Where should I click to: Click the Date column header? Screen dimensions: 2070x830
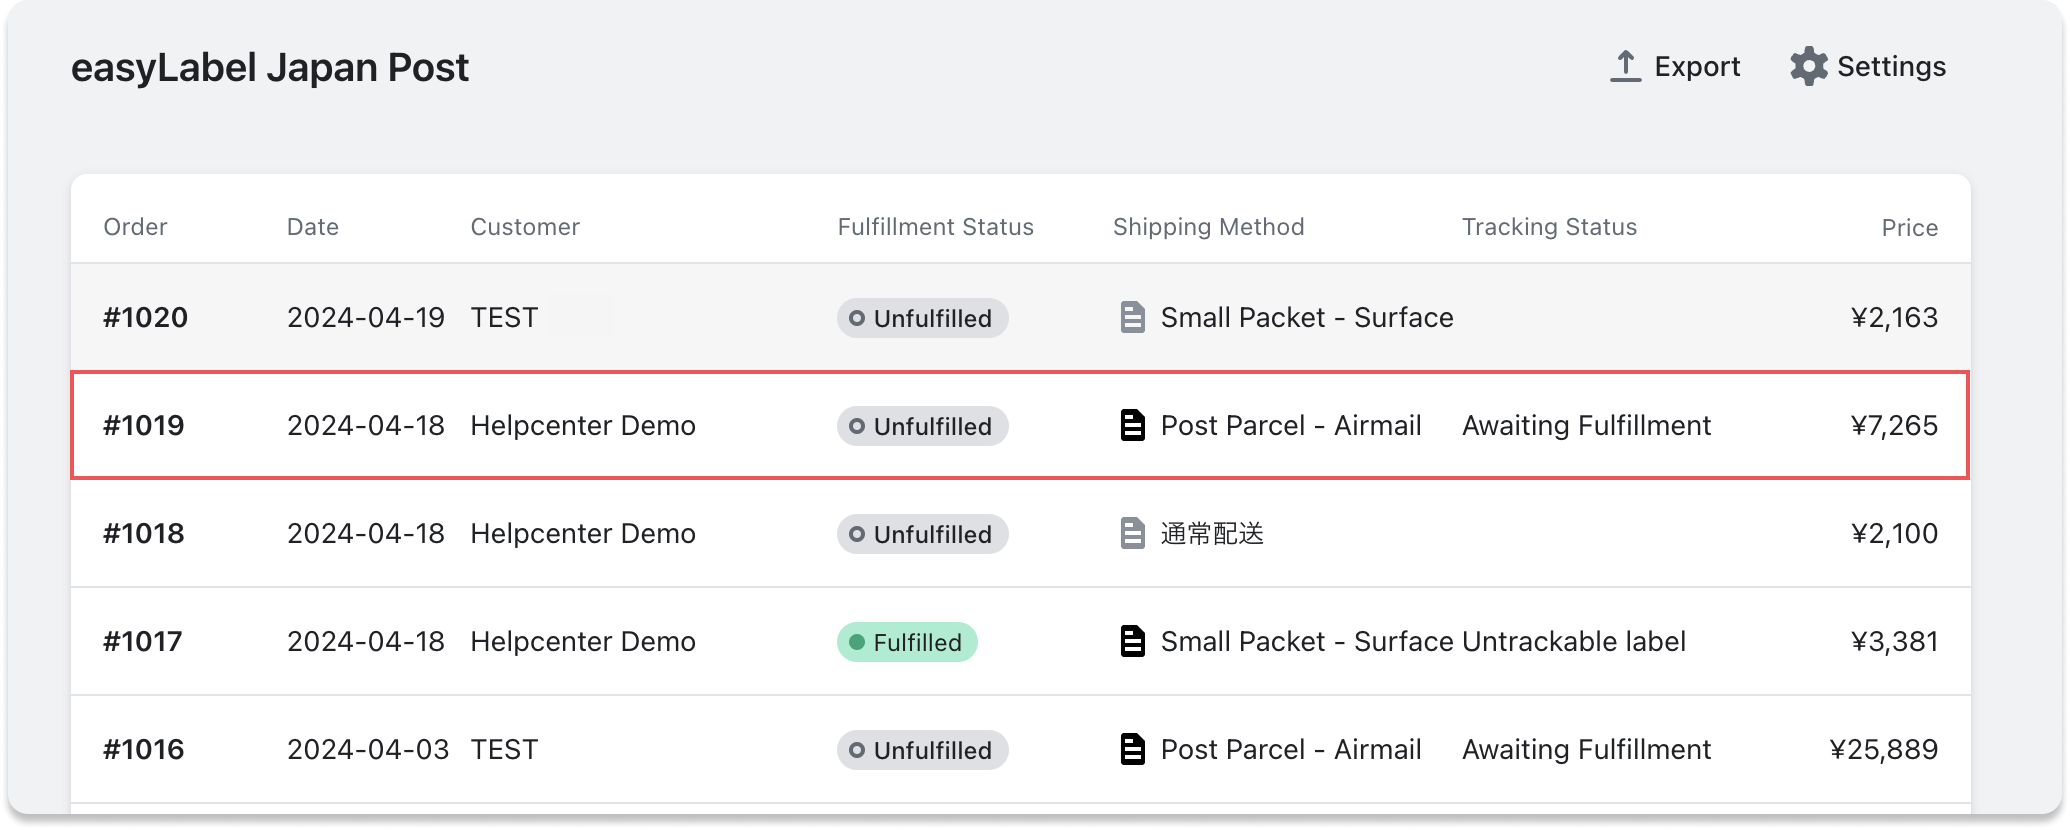312,227
